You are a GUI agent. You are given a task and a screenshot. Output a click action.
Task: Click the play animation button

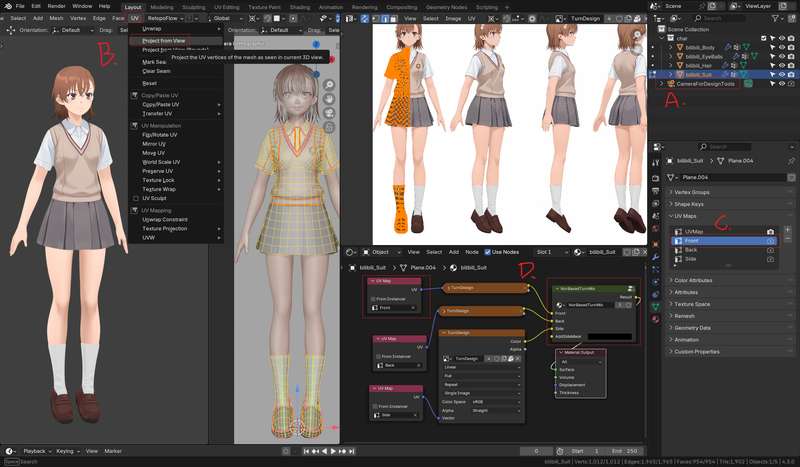coord(333,451)
